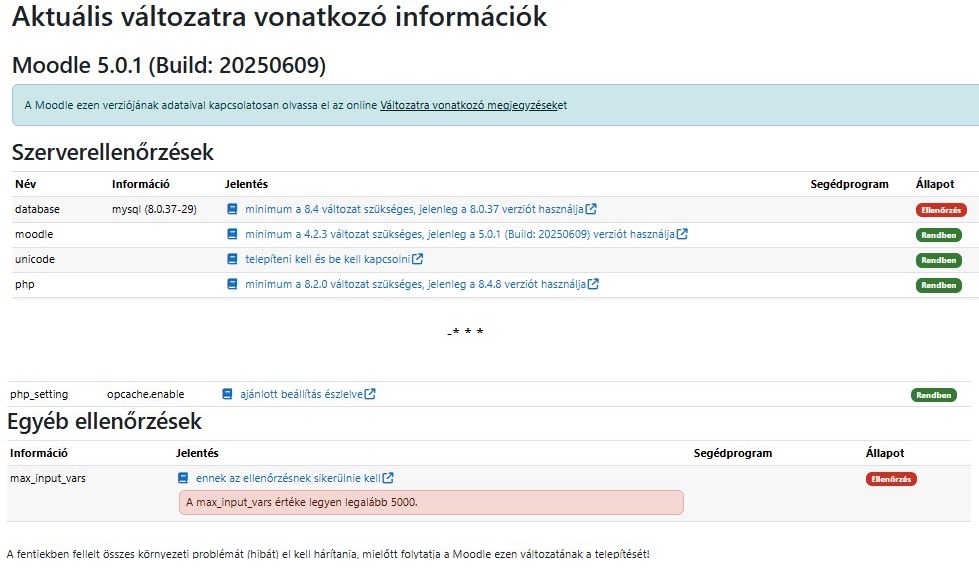Viewport: 979px width, 569px height.
Task: Select the 'mysql (8.0.37-29)' information cell
Action: click(154, 209)
